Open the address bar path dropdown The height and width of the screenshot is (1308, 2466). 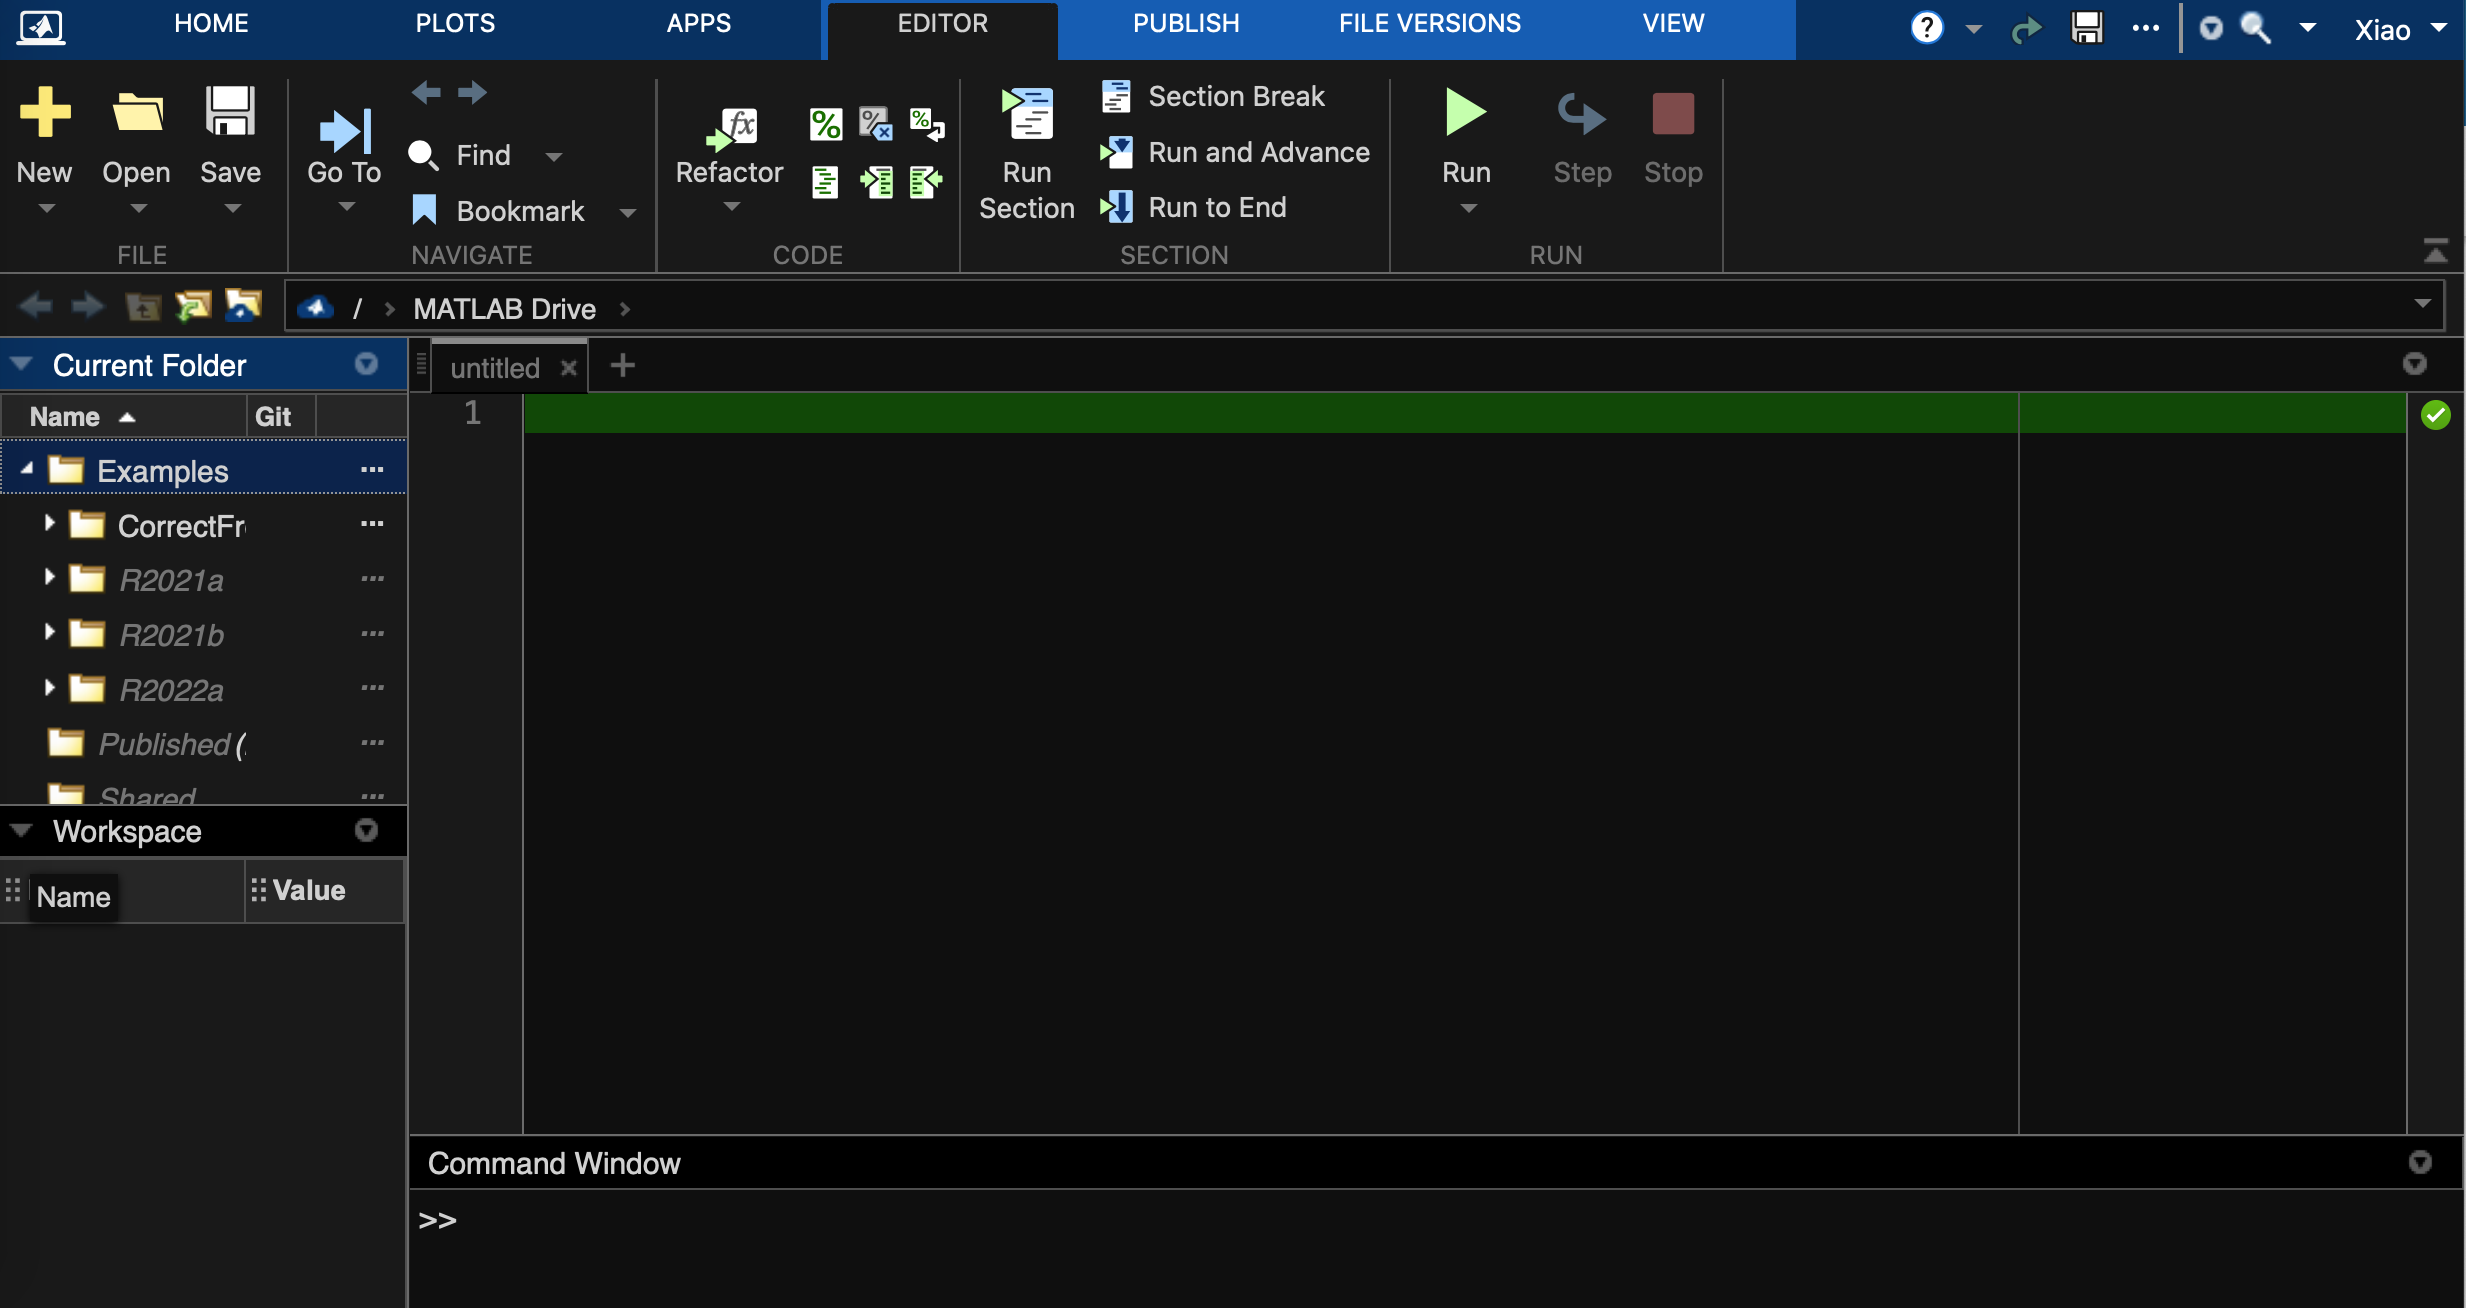2422,304
